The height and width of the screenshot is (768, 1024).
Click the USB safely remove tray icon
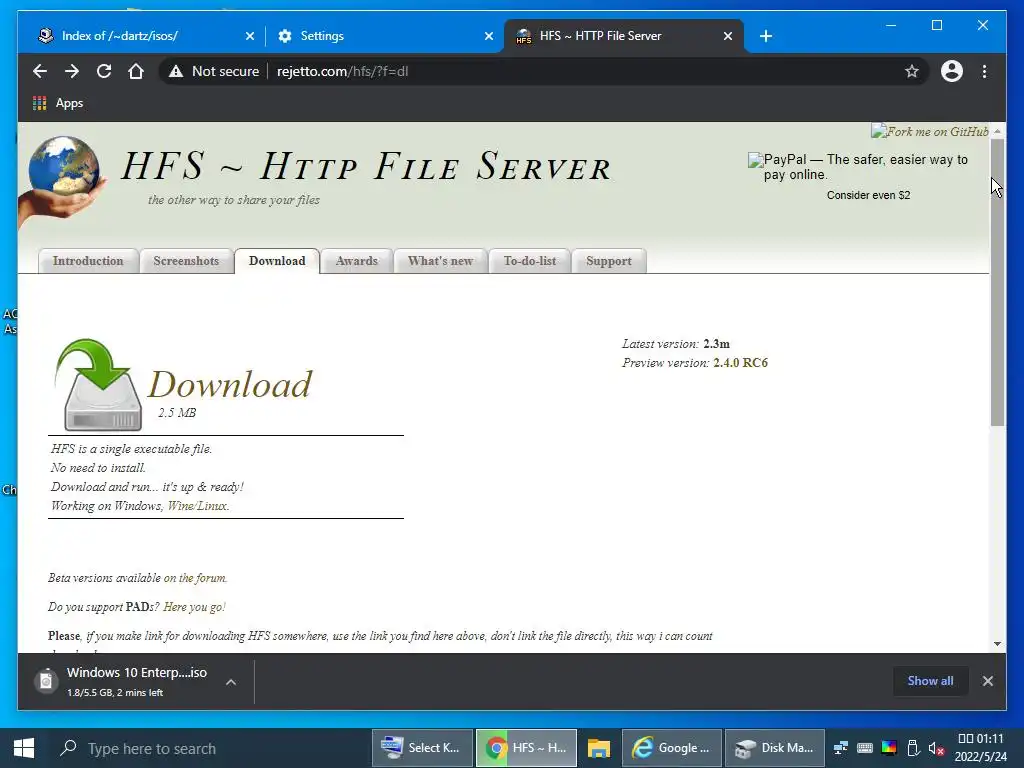coord(913,748)
